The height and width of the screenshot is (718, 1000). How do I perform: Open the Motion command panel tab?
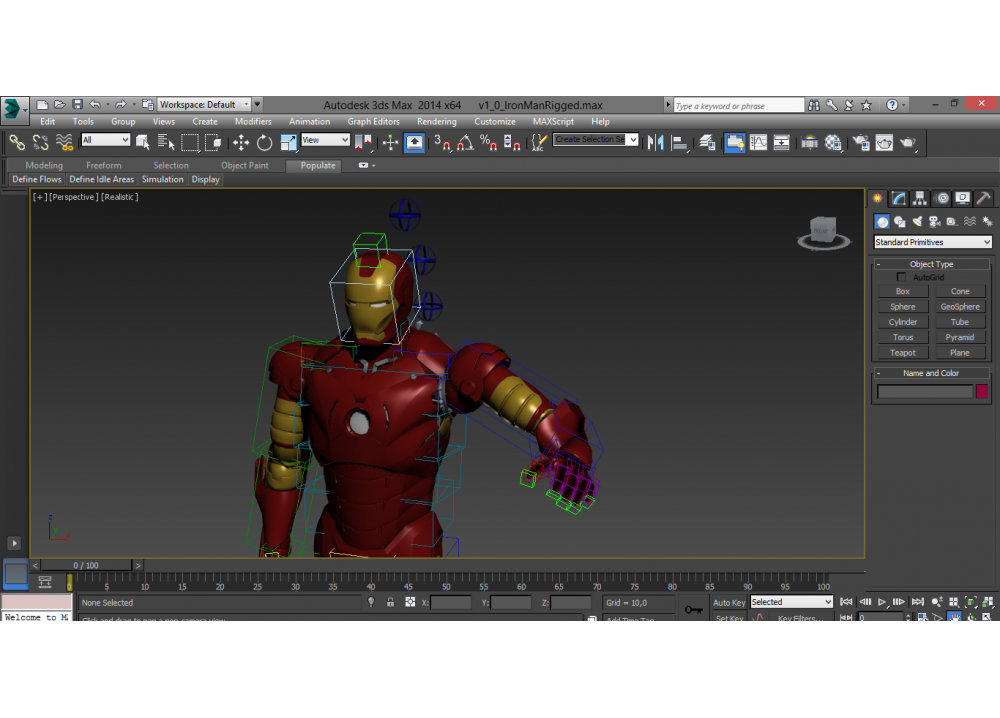tap(942, 198)
